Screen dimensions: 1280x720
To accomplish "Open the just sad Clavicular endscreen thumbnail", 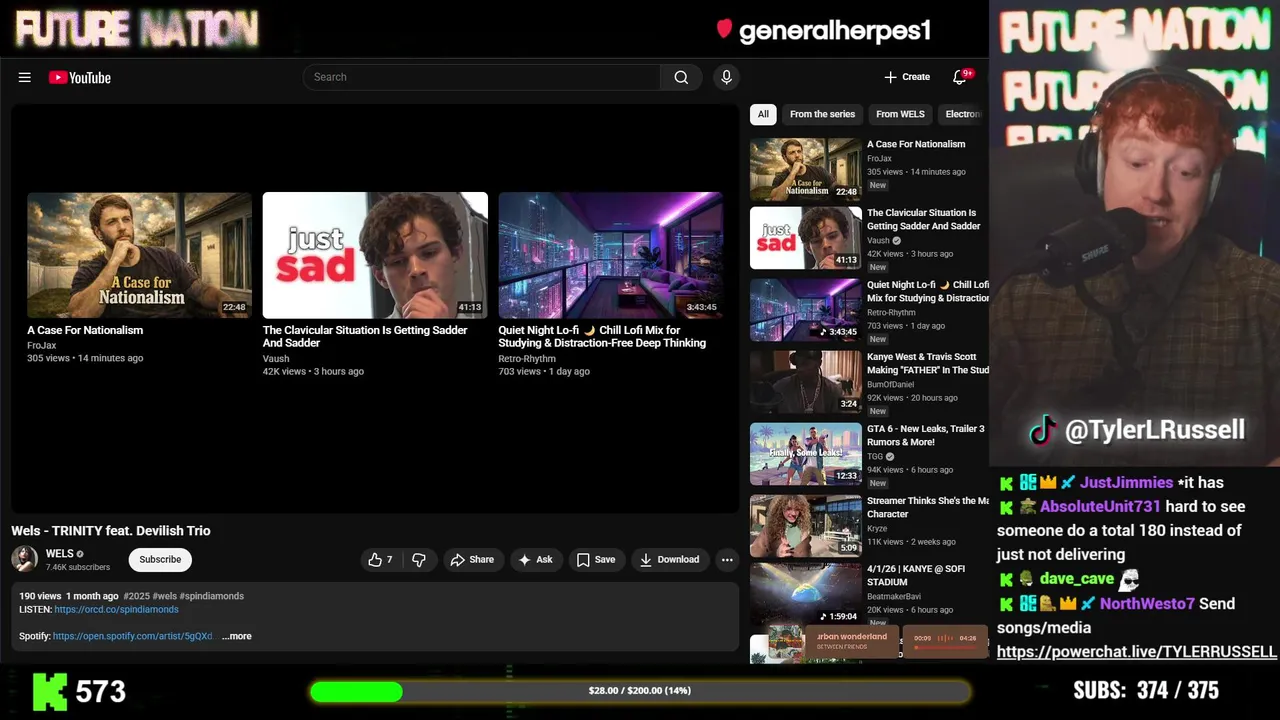I will pyautogui.click(x=375, y=255).
